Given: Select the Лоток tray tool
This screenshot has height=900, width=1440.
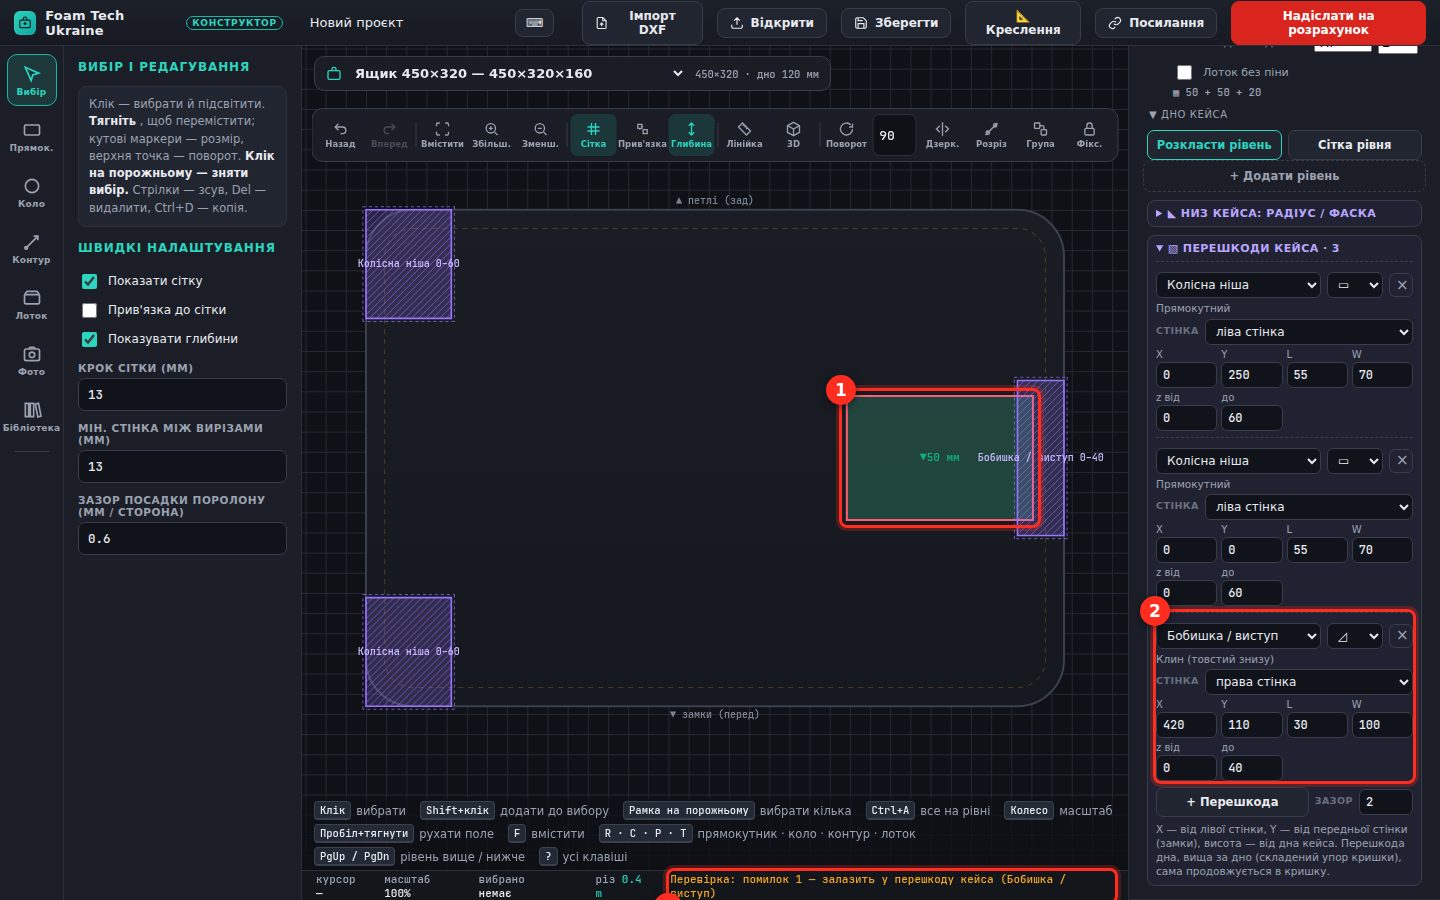Looking at the screenshot, I should [x=31, y=304].
